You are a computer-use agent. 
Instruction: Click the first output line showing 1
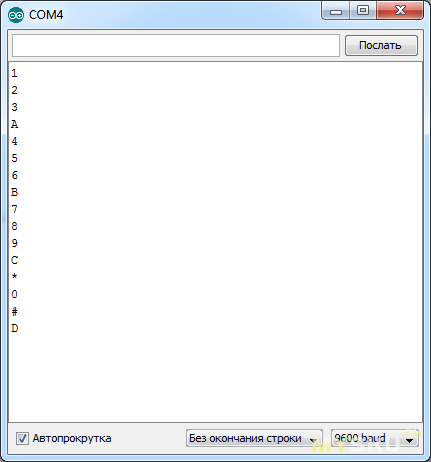click(x=14, y=73)
